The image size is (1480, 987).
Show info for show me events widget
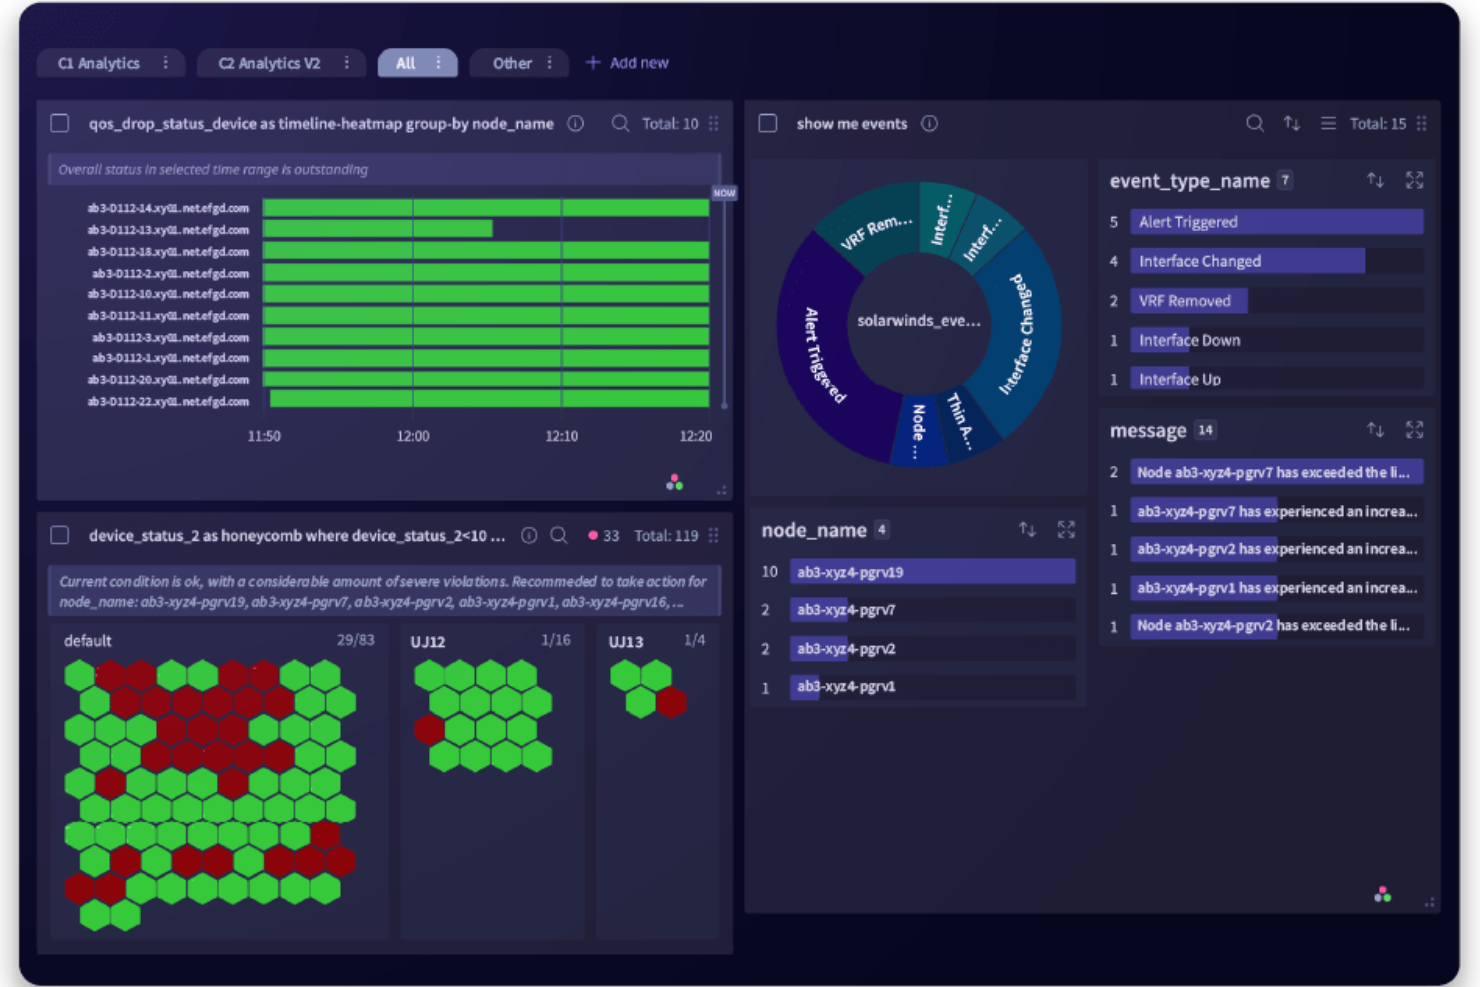coord(930,123)
